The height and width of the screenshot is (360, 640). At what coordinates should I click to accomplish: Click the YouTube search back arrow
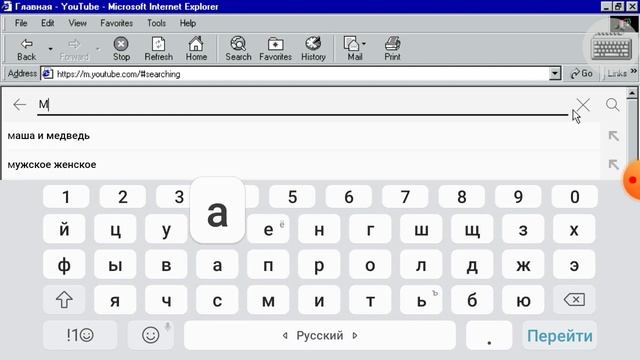(x=19, y=104)
